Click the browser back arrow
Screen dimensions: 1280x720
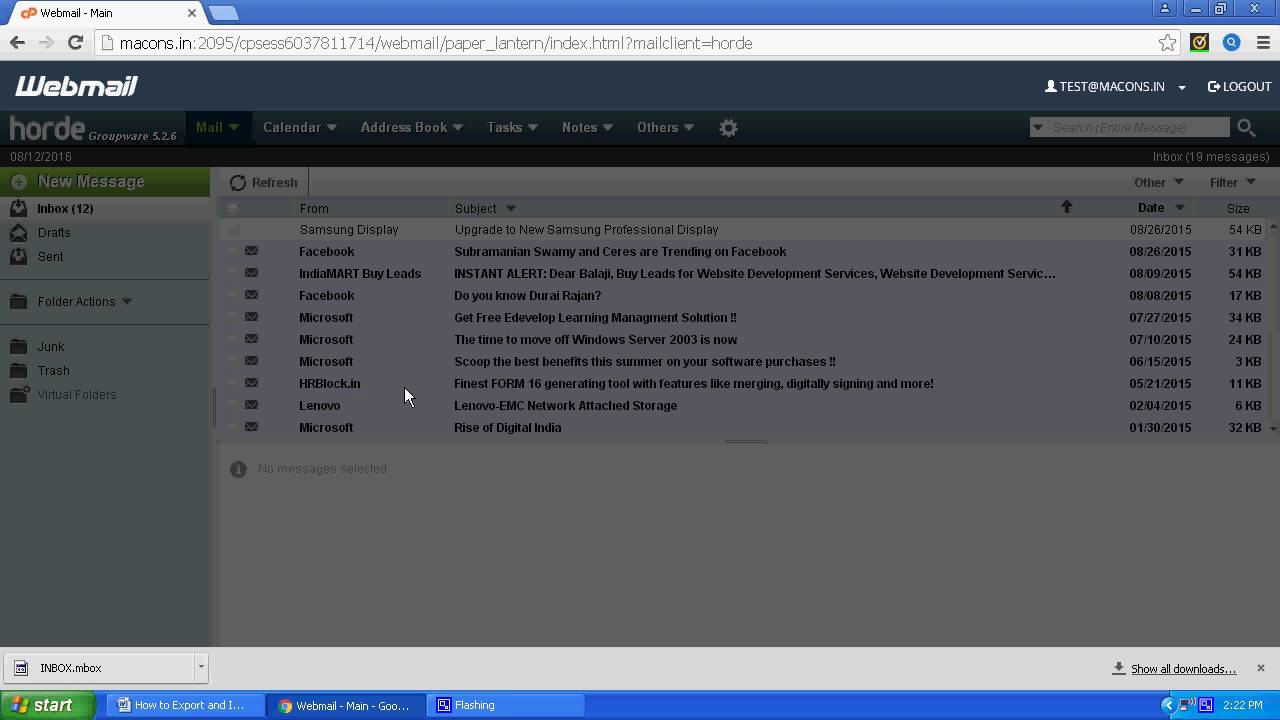pyautogui.click(x=17, y=43)
